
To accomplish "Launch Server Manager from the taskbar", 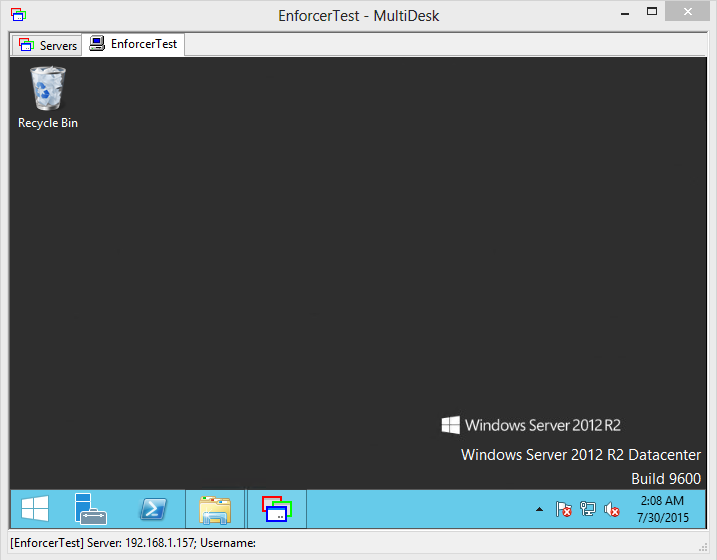I will [x=91, y=509].
